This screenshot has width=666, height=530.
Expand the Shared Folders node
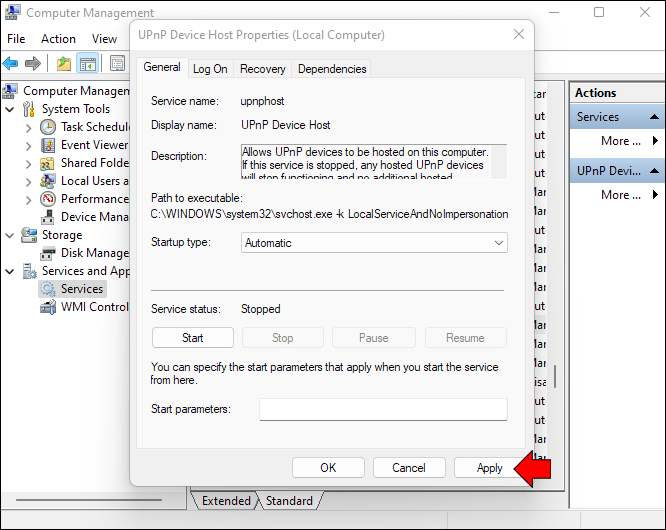point(28,164)
